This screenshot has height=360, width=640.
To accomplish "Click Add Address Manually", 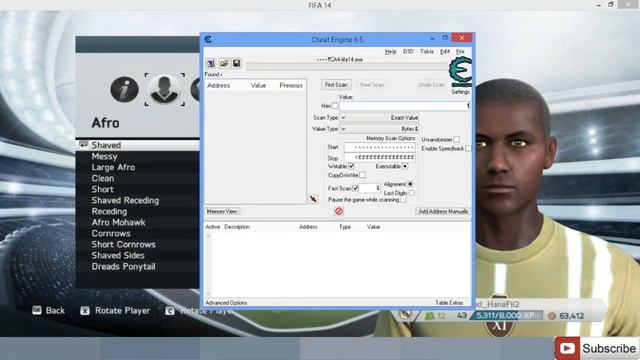I will [x=443, y=211].
